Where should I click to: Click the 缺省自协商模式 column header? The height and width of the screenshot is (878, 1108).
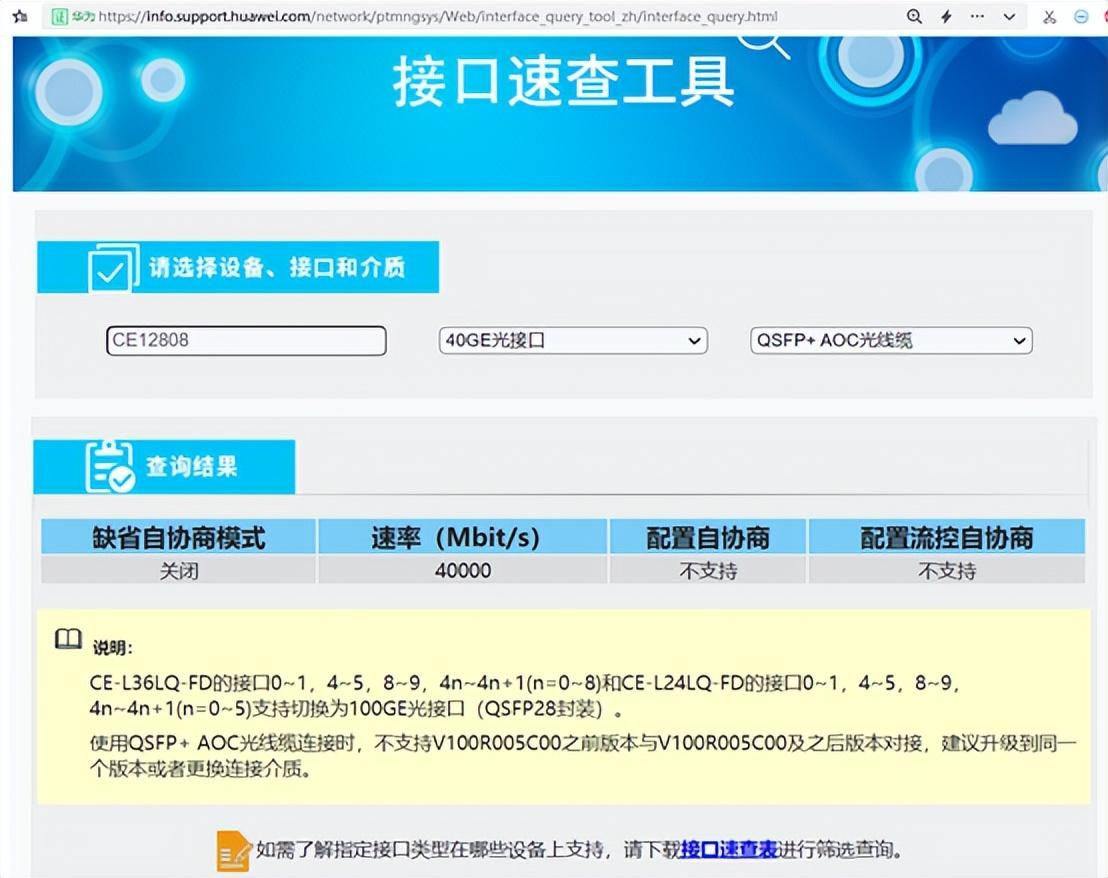coord(178,538)
